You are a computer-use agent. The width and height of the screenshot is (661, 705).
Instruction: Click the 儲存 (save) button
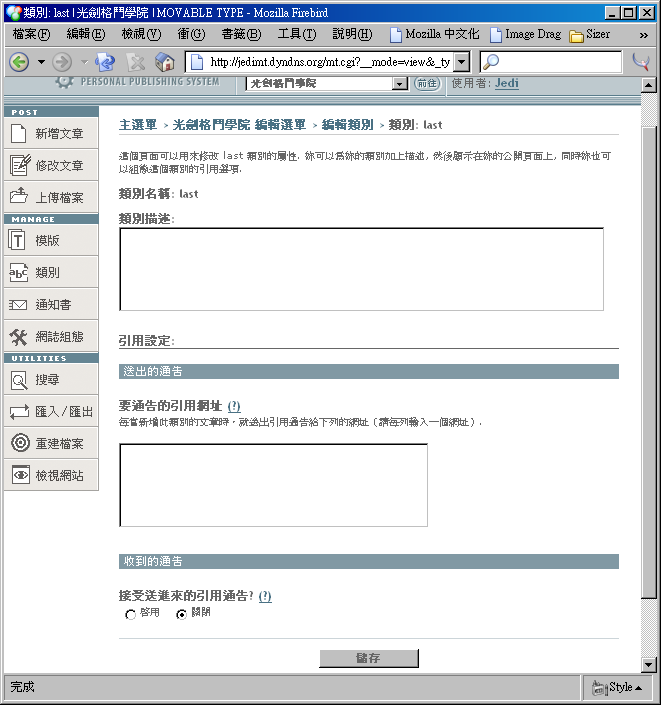(369, 658)
